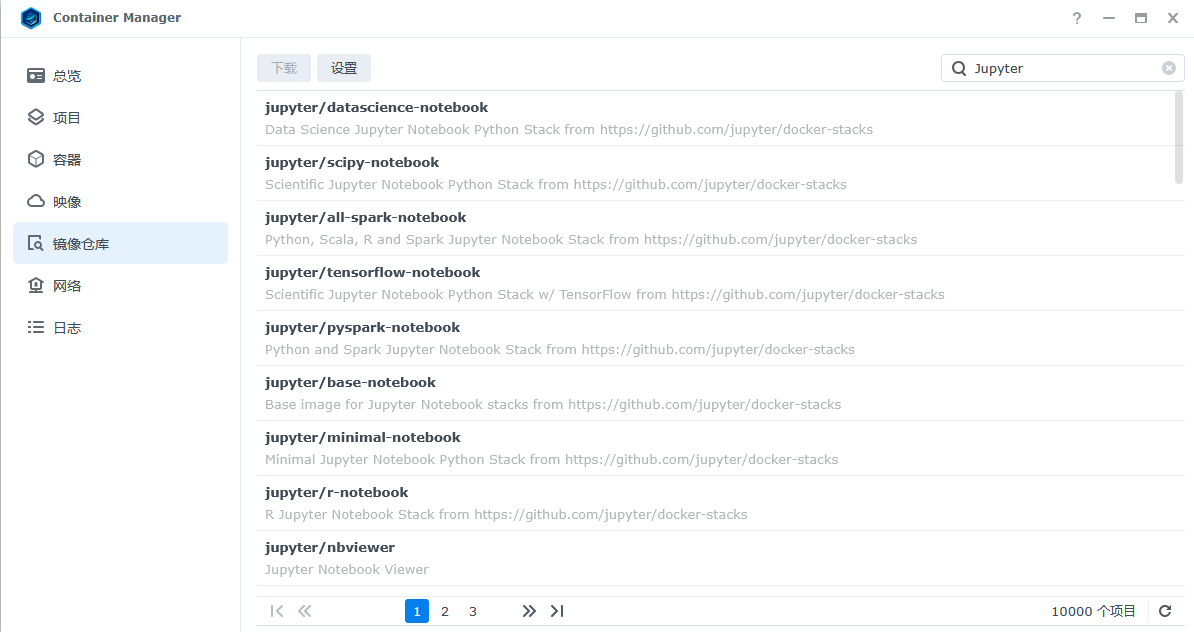Close the Container Manager window
This screenshot has height=632, width=1194.
[x=1173, y=18]
